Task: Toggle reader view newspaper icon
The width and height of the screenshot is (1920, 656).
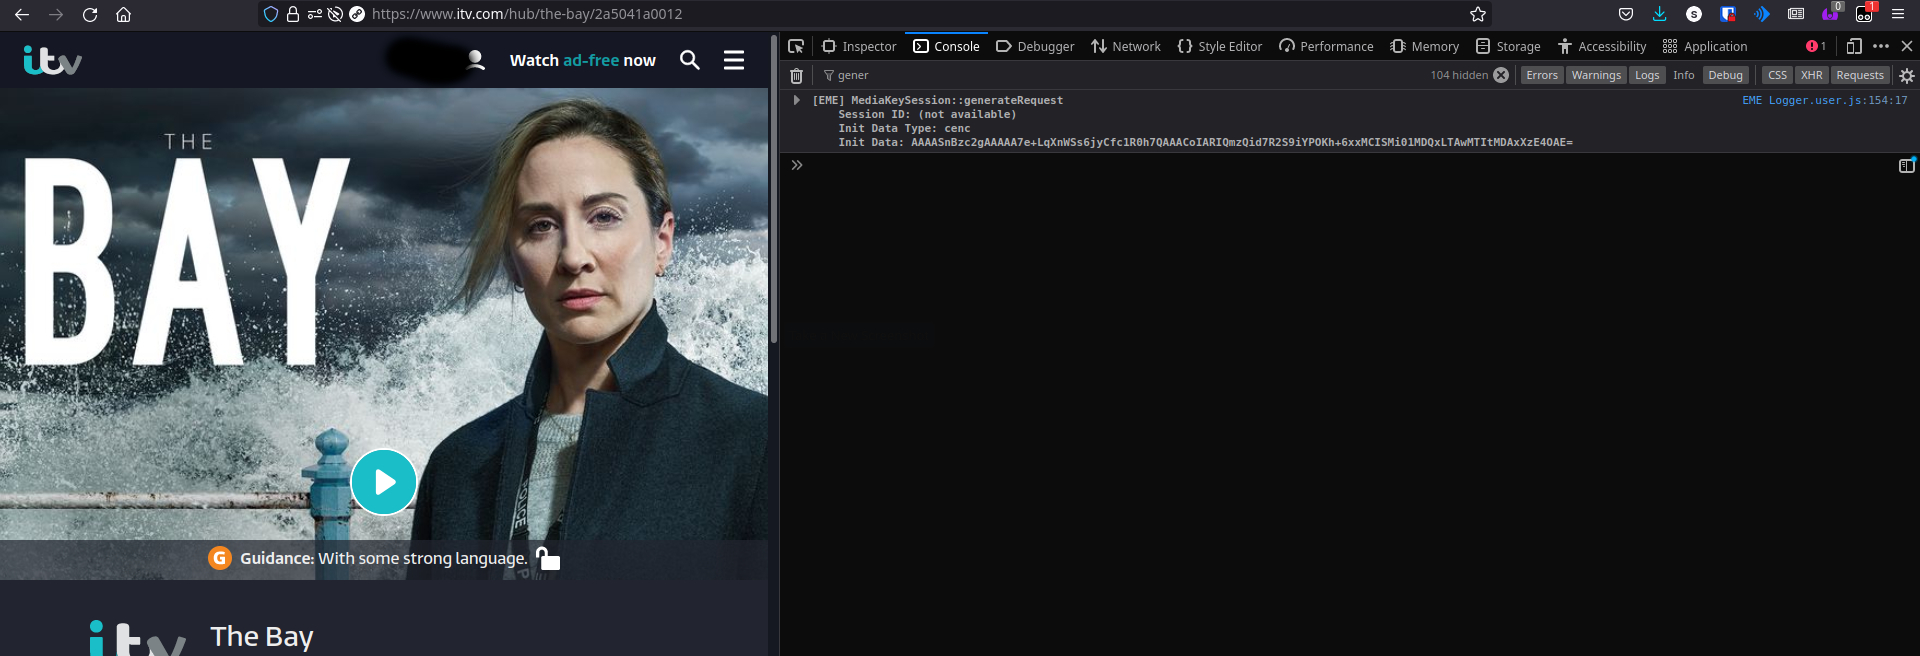Action: click(x=1796, y=14)
